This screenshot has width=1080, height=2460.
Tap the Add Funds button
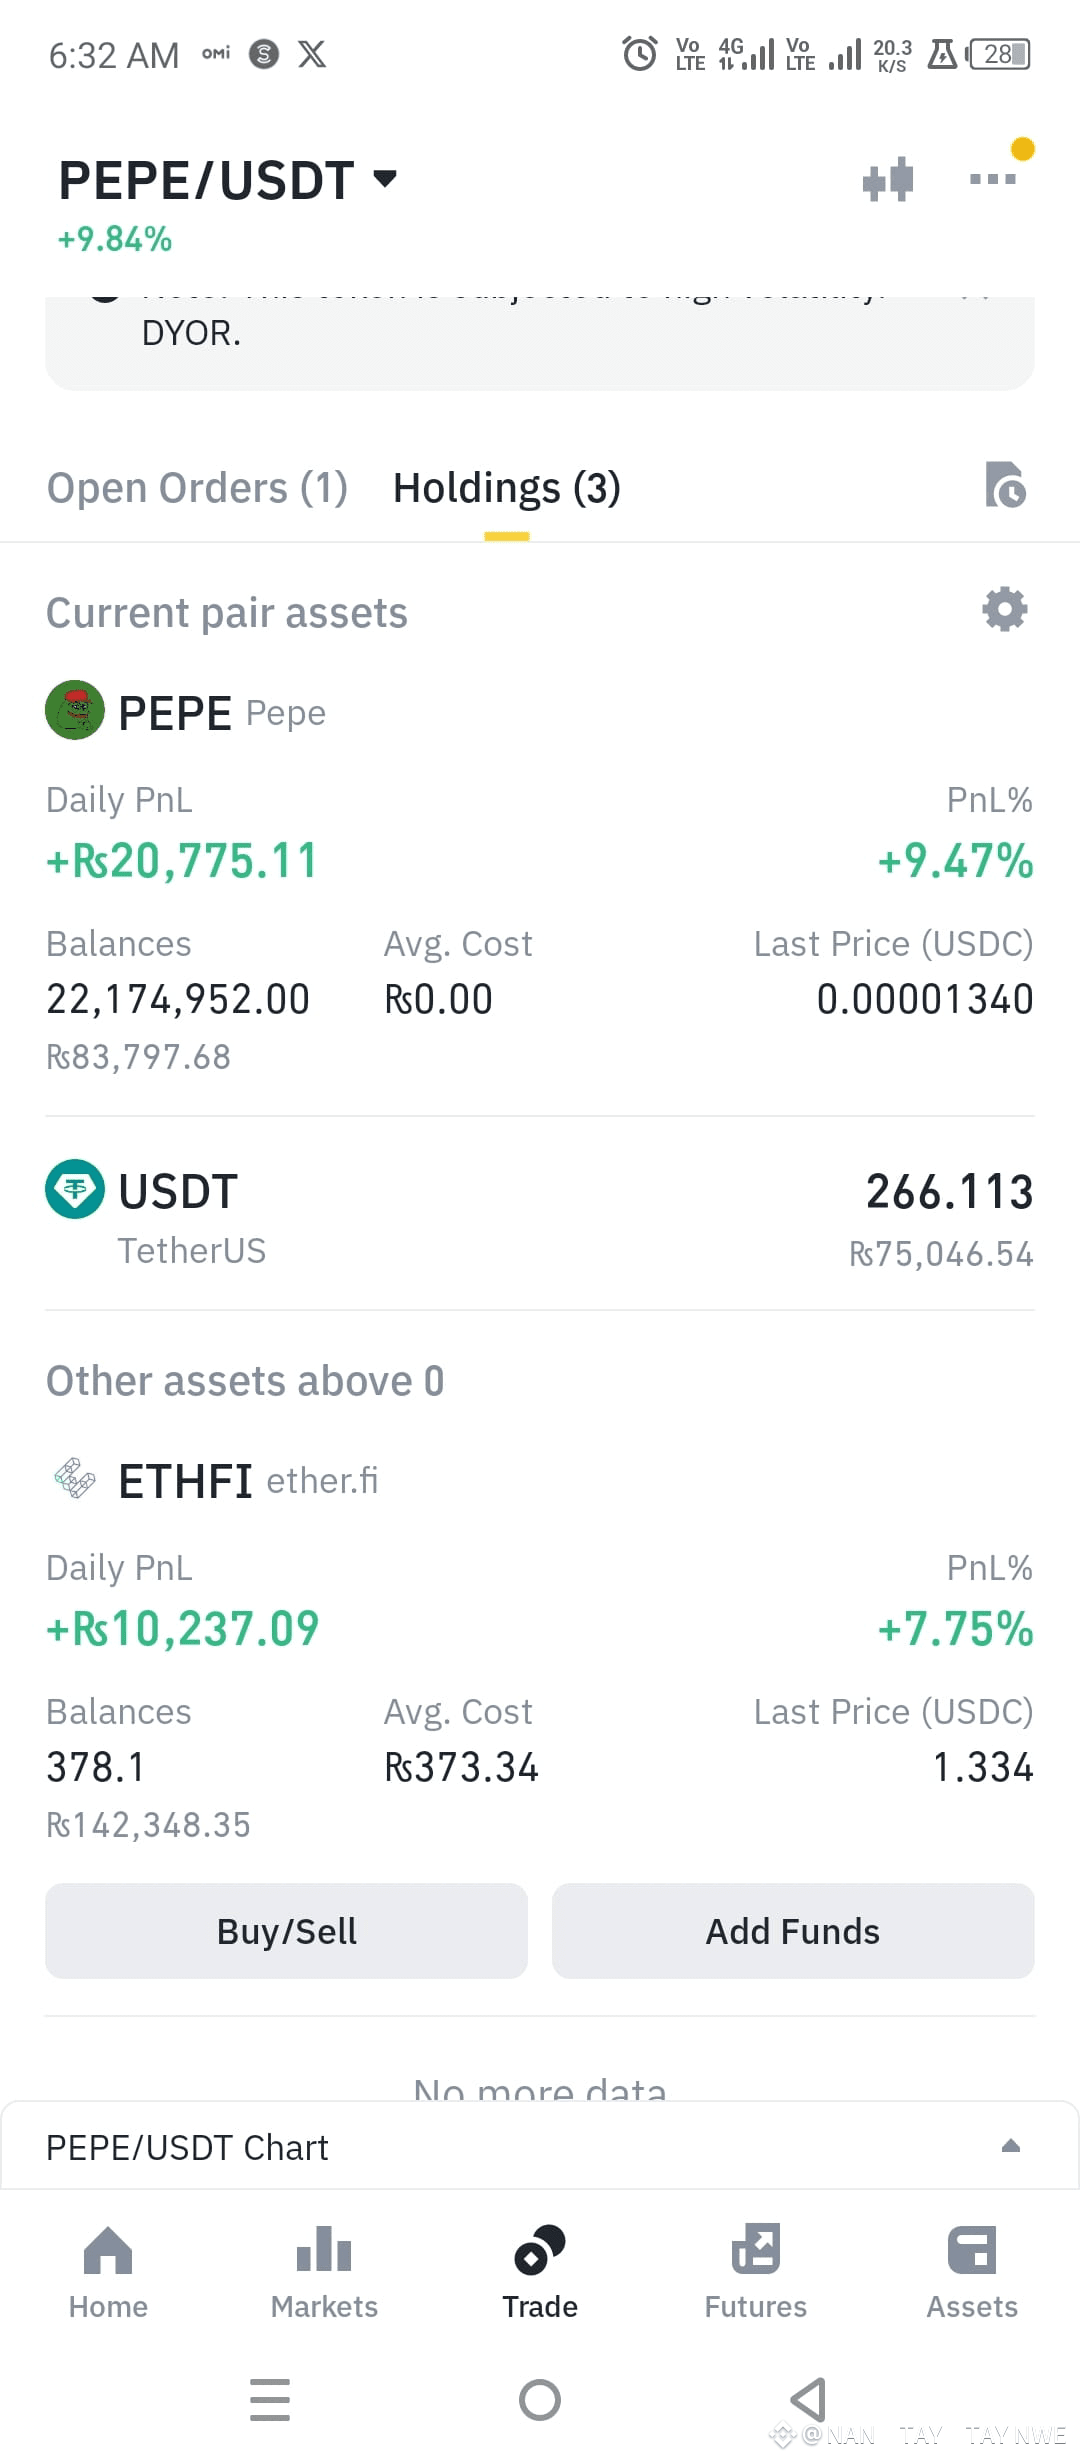point(793,1931)
